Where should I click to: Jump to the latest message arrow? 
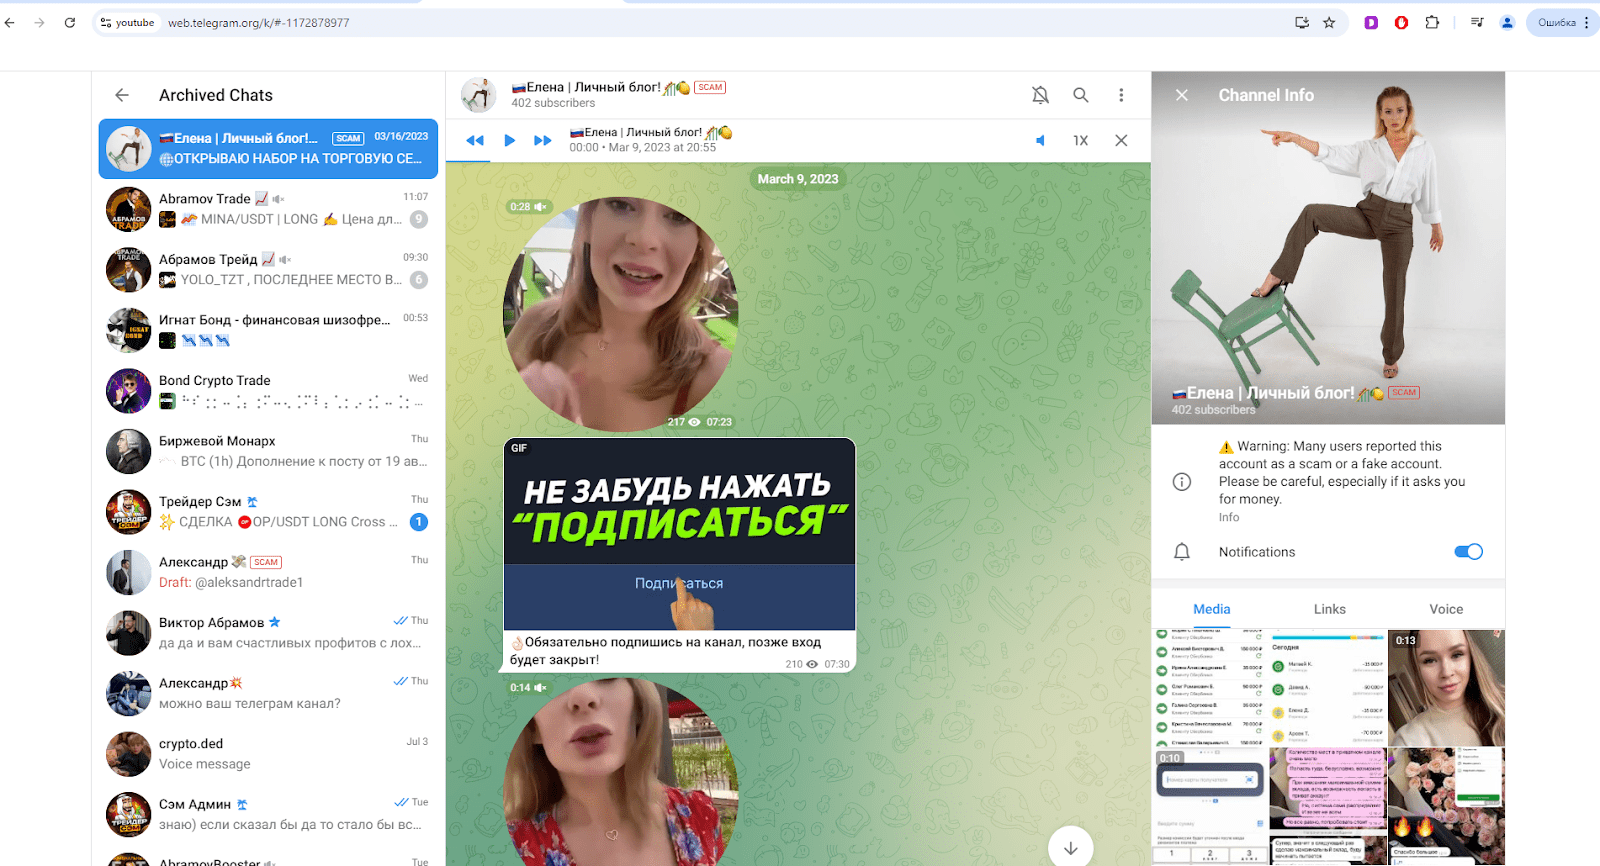1071,848
